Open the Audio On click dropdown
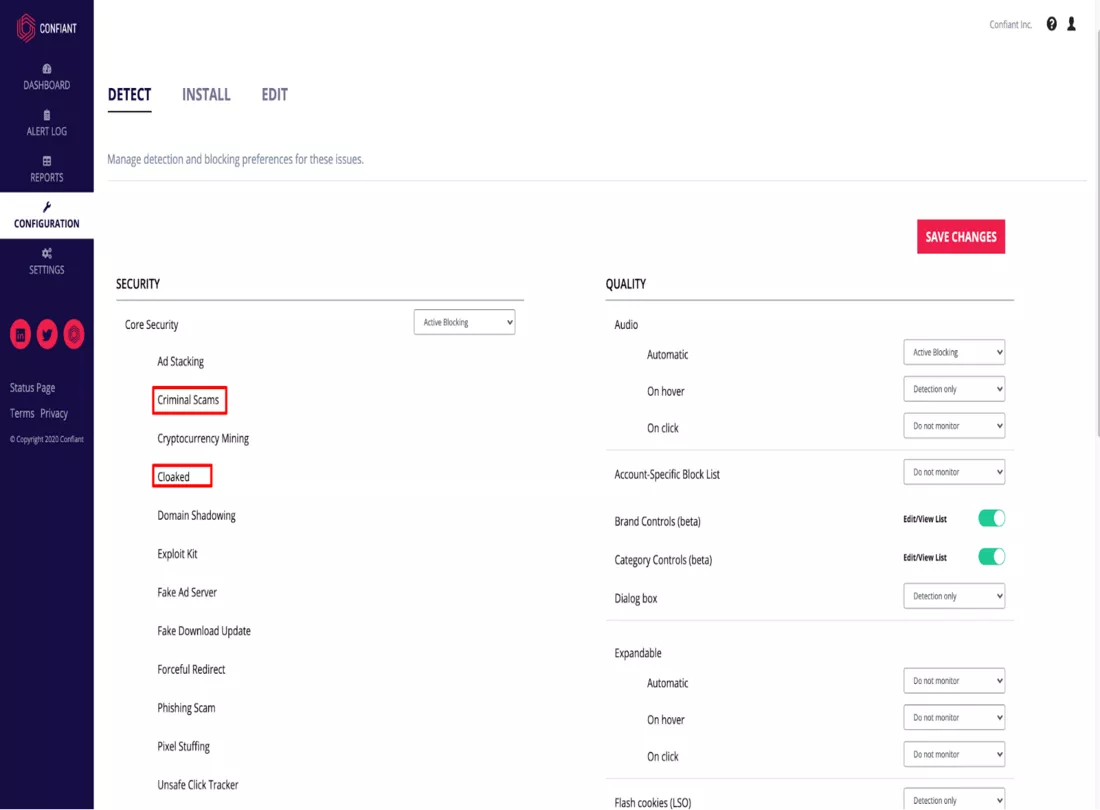The width and height of the screenshot is (1100, 810). [954, 426]
